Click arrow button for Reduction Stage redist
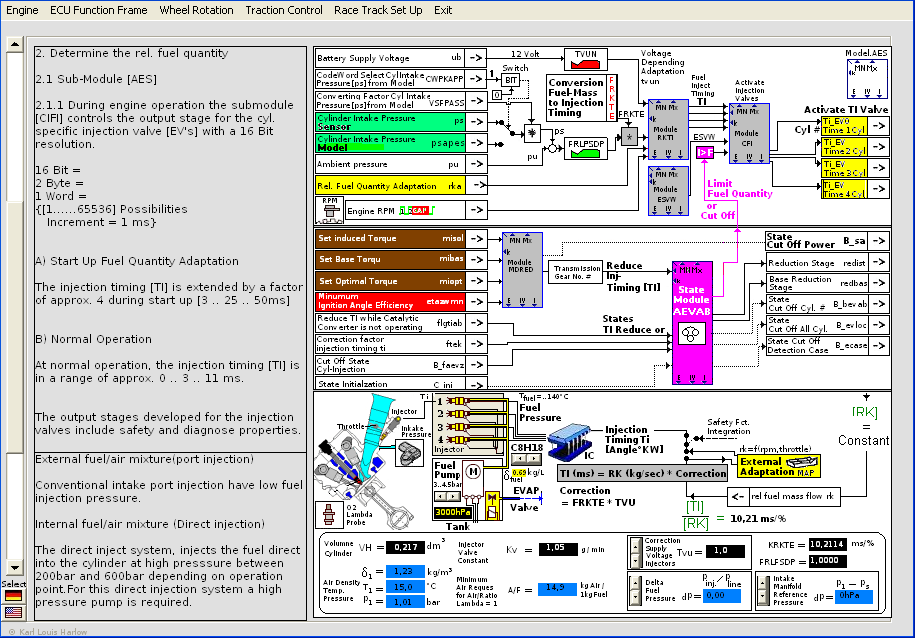This screenshot has height=638, width=915. [879, 262]
